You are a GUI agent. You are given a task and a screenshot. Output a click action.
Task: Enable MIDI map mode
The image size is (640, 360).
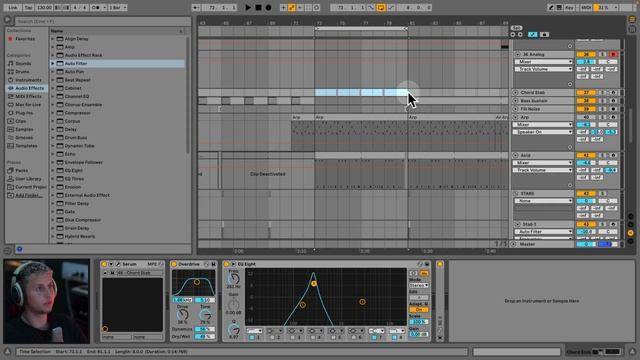(x=586, y=7)
